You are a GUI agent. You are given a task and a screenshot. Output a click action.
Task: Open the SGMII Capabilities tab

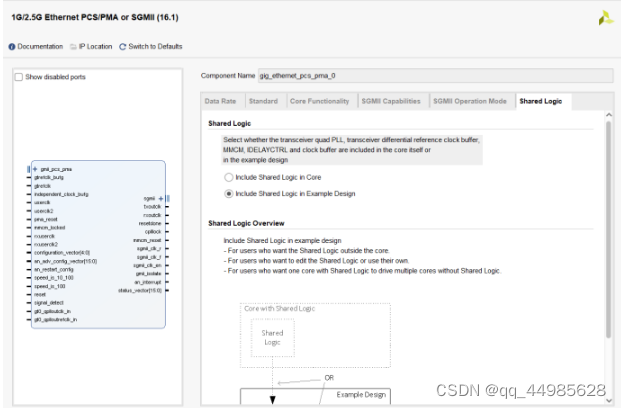pyautogui.click(x=391, y=101)
